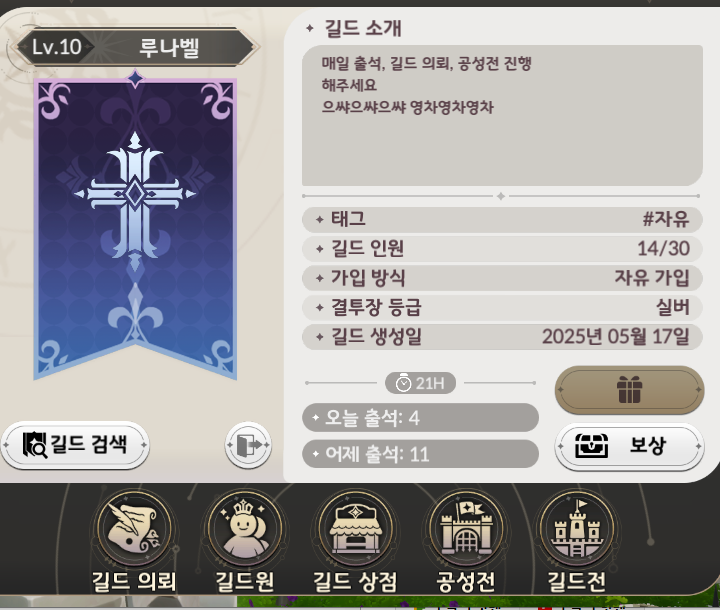Click the 21H timer badge
The width and height of the screenshot is (720, 610).
420,383
